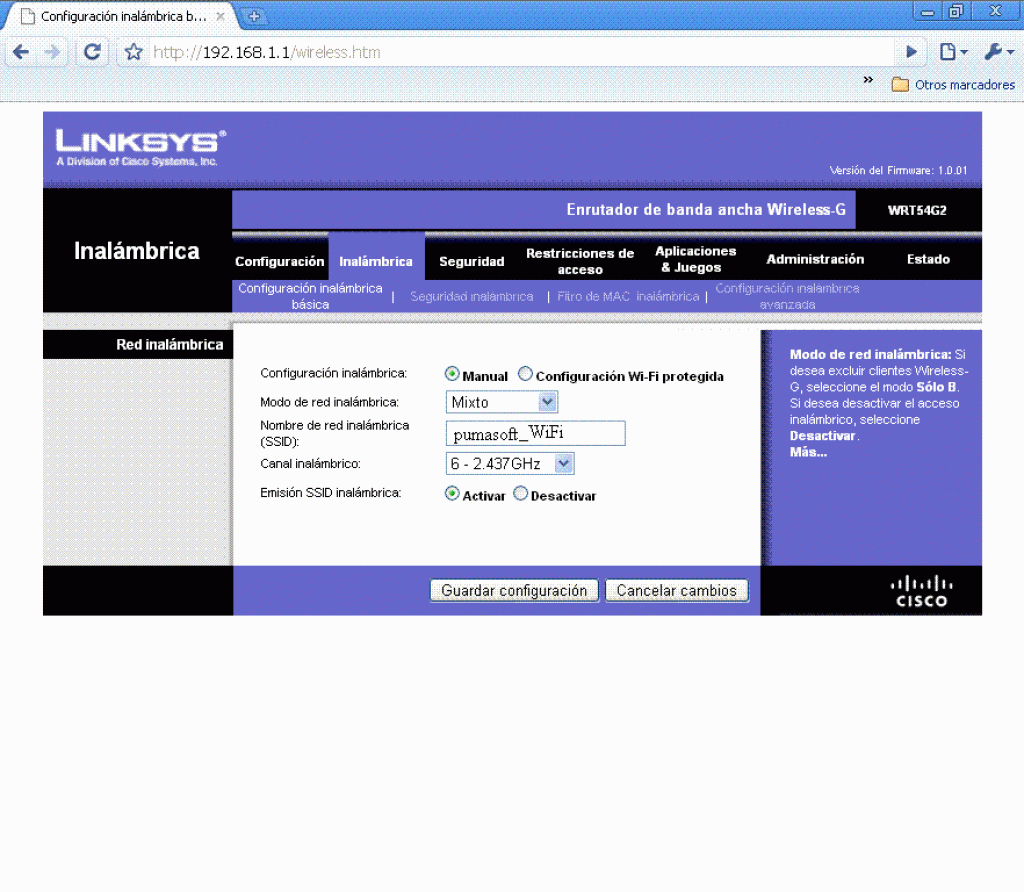The width and height of the screenshot is (1024, 892).
Task: Choose Desactivar for SSID broadcast
Action: [520, 494]
